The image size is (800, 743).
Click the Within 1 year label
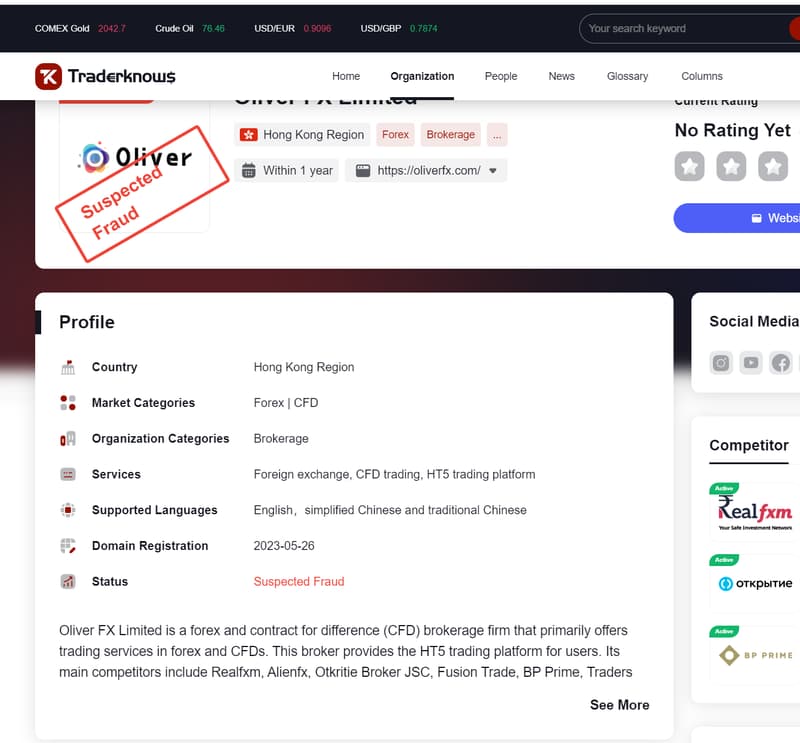297,170
